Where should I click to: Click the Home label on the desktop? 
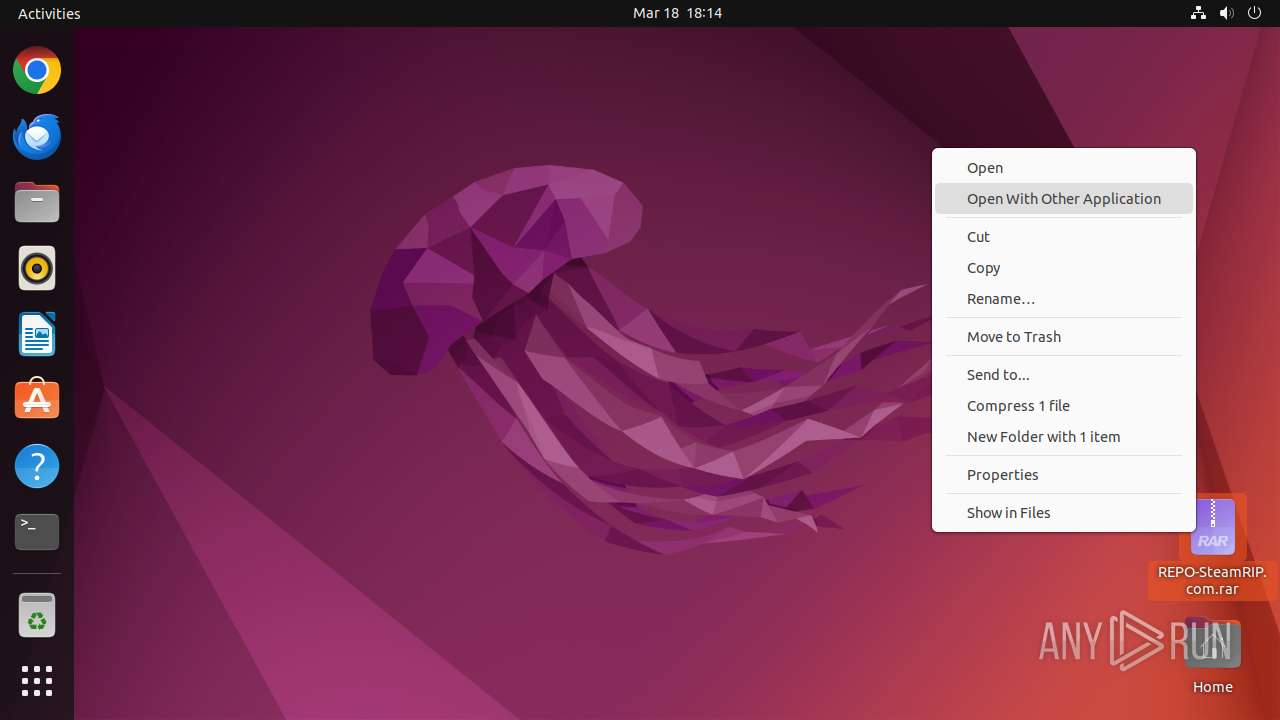[x=1212, y=687]
